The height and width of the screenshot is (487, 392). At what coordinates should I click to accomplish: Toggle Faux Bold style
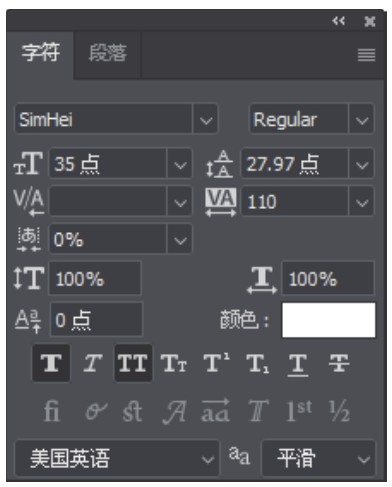[51, 363]
